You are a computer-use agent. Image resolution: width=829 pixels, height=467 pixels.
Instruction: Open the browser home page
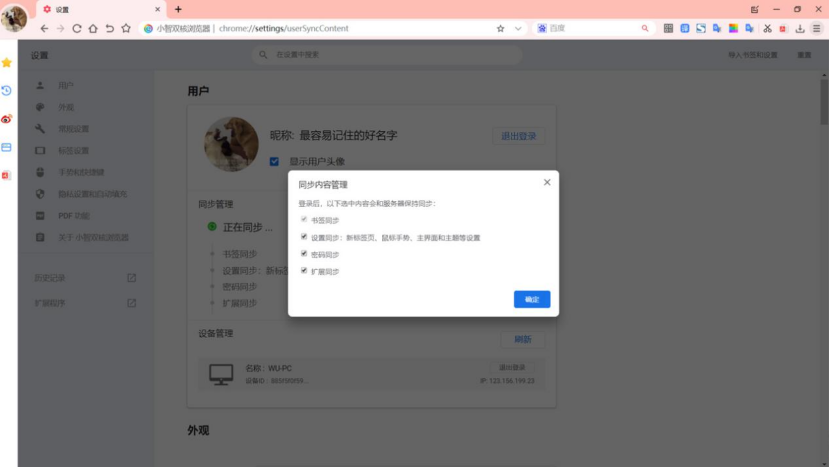(93, 29)
